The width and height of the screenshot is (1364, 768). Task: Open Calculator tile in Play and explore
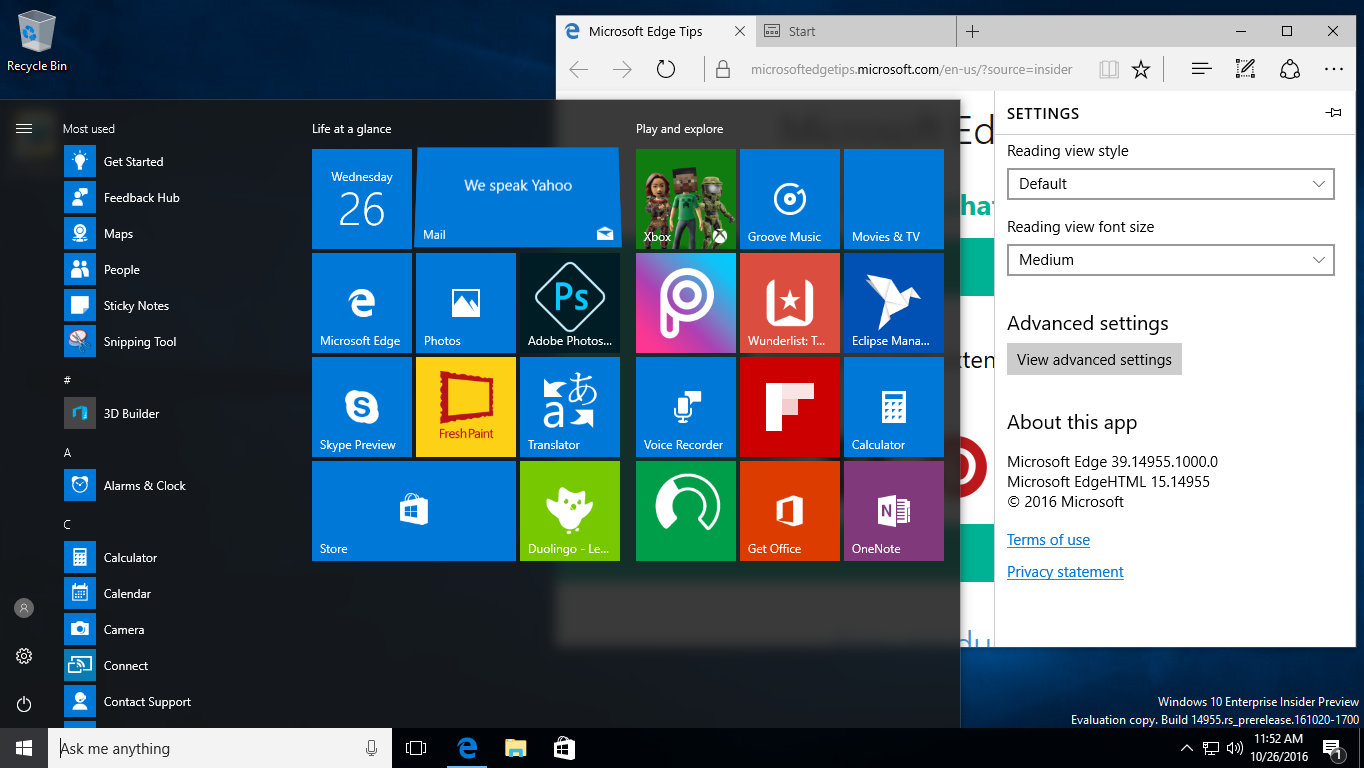tap(894, 407)
